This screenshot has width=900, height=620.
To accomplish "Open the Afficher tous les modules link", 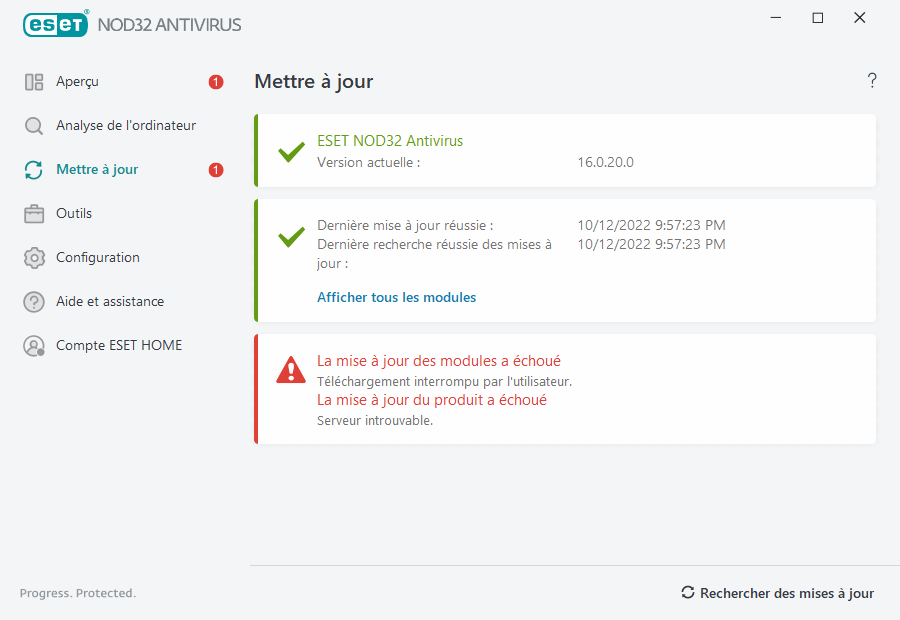I will click(x=396, y=297).
